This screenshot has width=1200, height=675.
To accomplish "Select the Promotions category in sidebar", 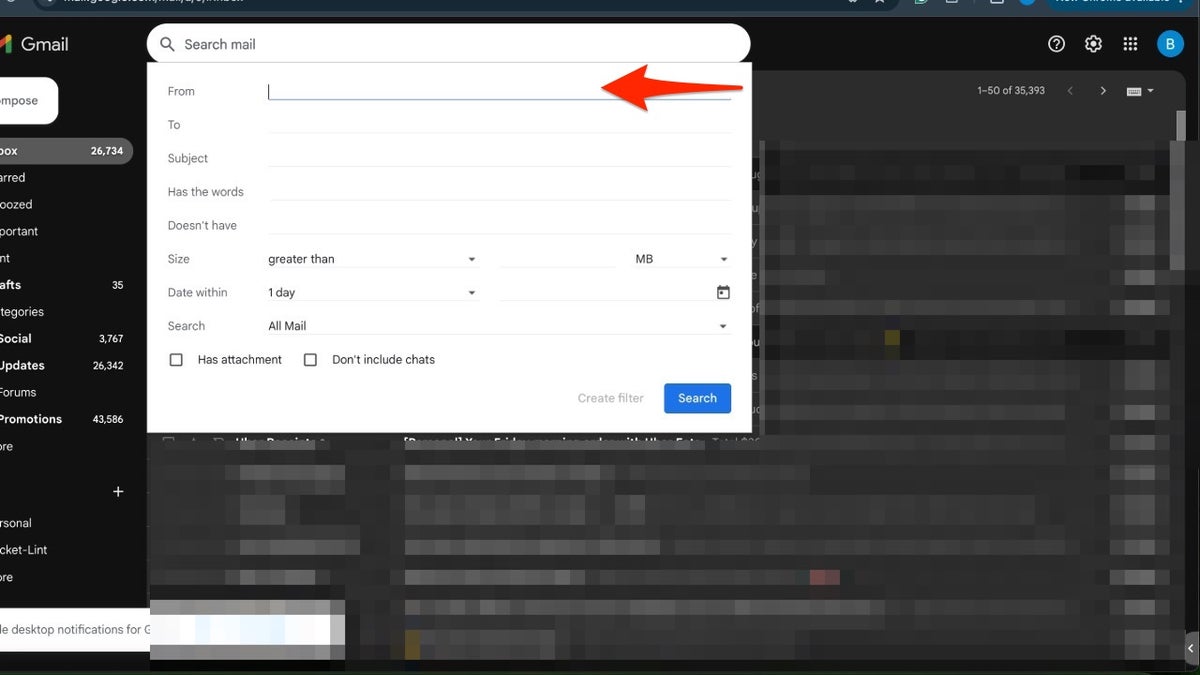I will coord(32,418).
